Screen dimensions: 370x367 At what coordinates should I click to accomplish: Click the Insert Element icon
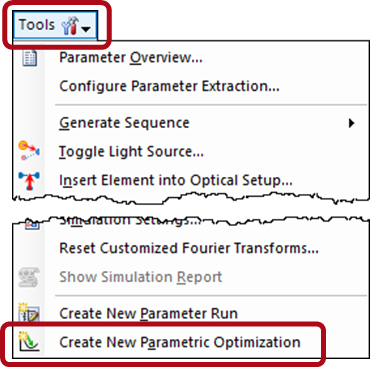pyautogui.click(x=29, y=180)
